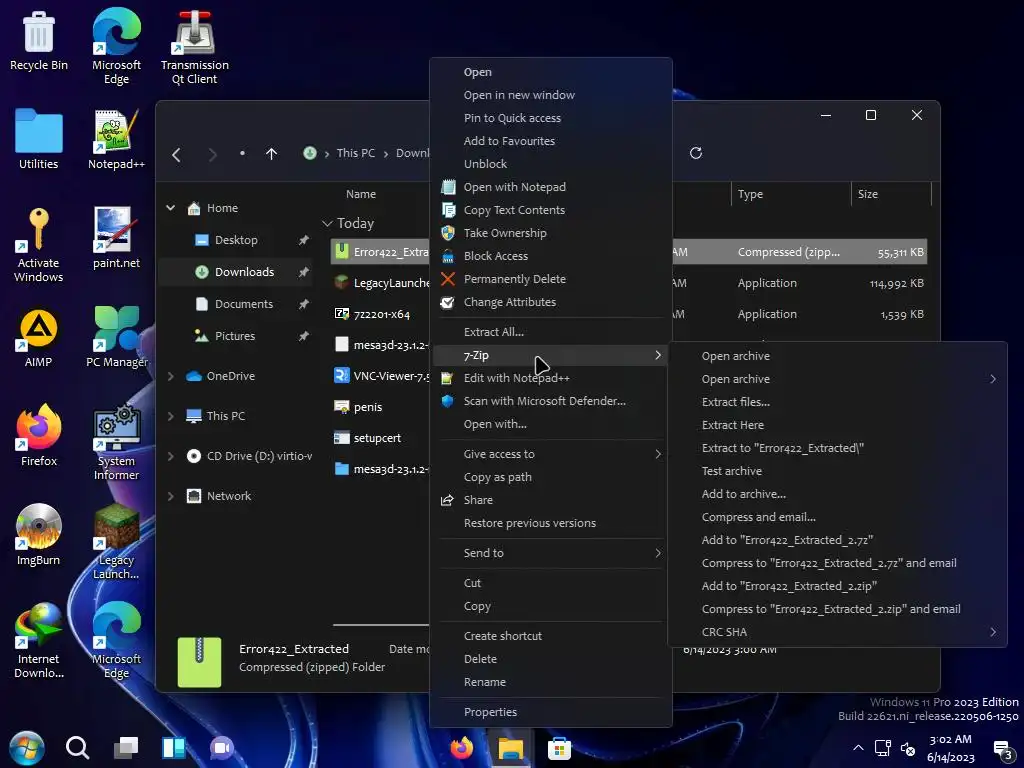
Task: Expand CD Drive (D:) tree node
Action: pyautogui.click(x=170, y=456)
